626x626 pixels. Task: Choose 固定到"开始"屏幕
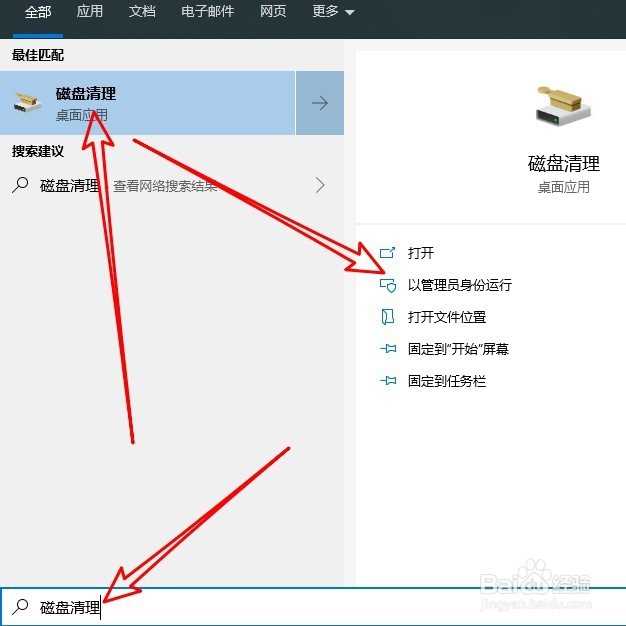tap(458, 349)
